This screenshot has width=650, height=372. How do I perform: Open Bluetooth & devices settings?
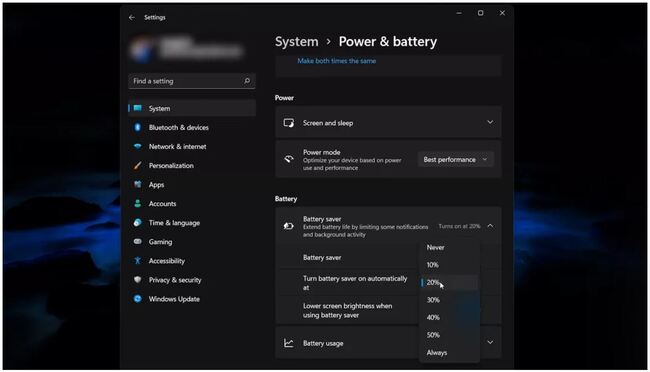coord(192,127)
